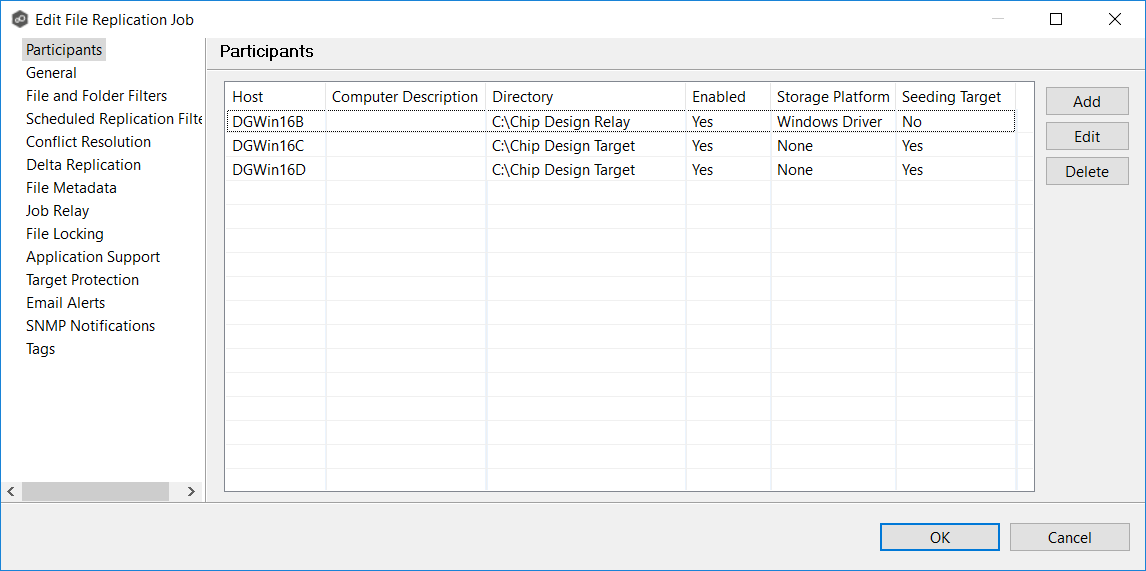Switch to the Job Relay page
The height and width of the screenshot is (571, 1146).
coord(57,211)
